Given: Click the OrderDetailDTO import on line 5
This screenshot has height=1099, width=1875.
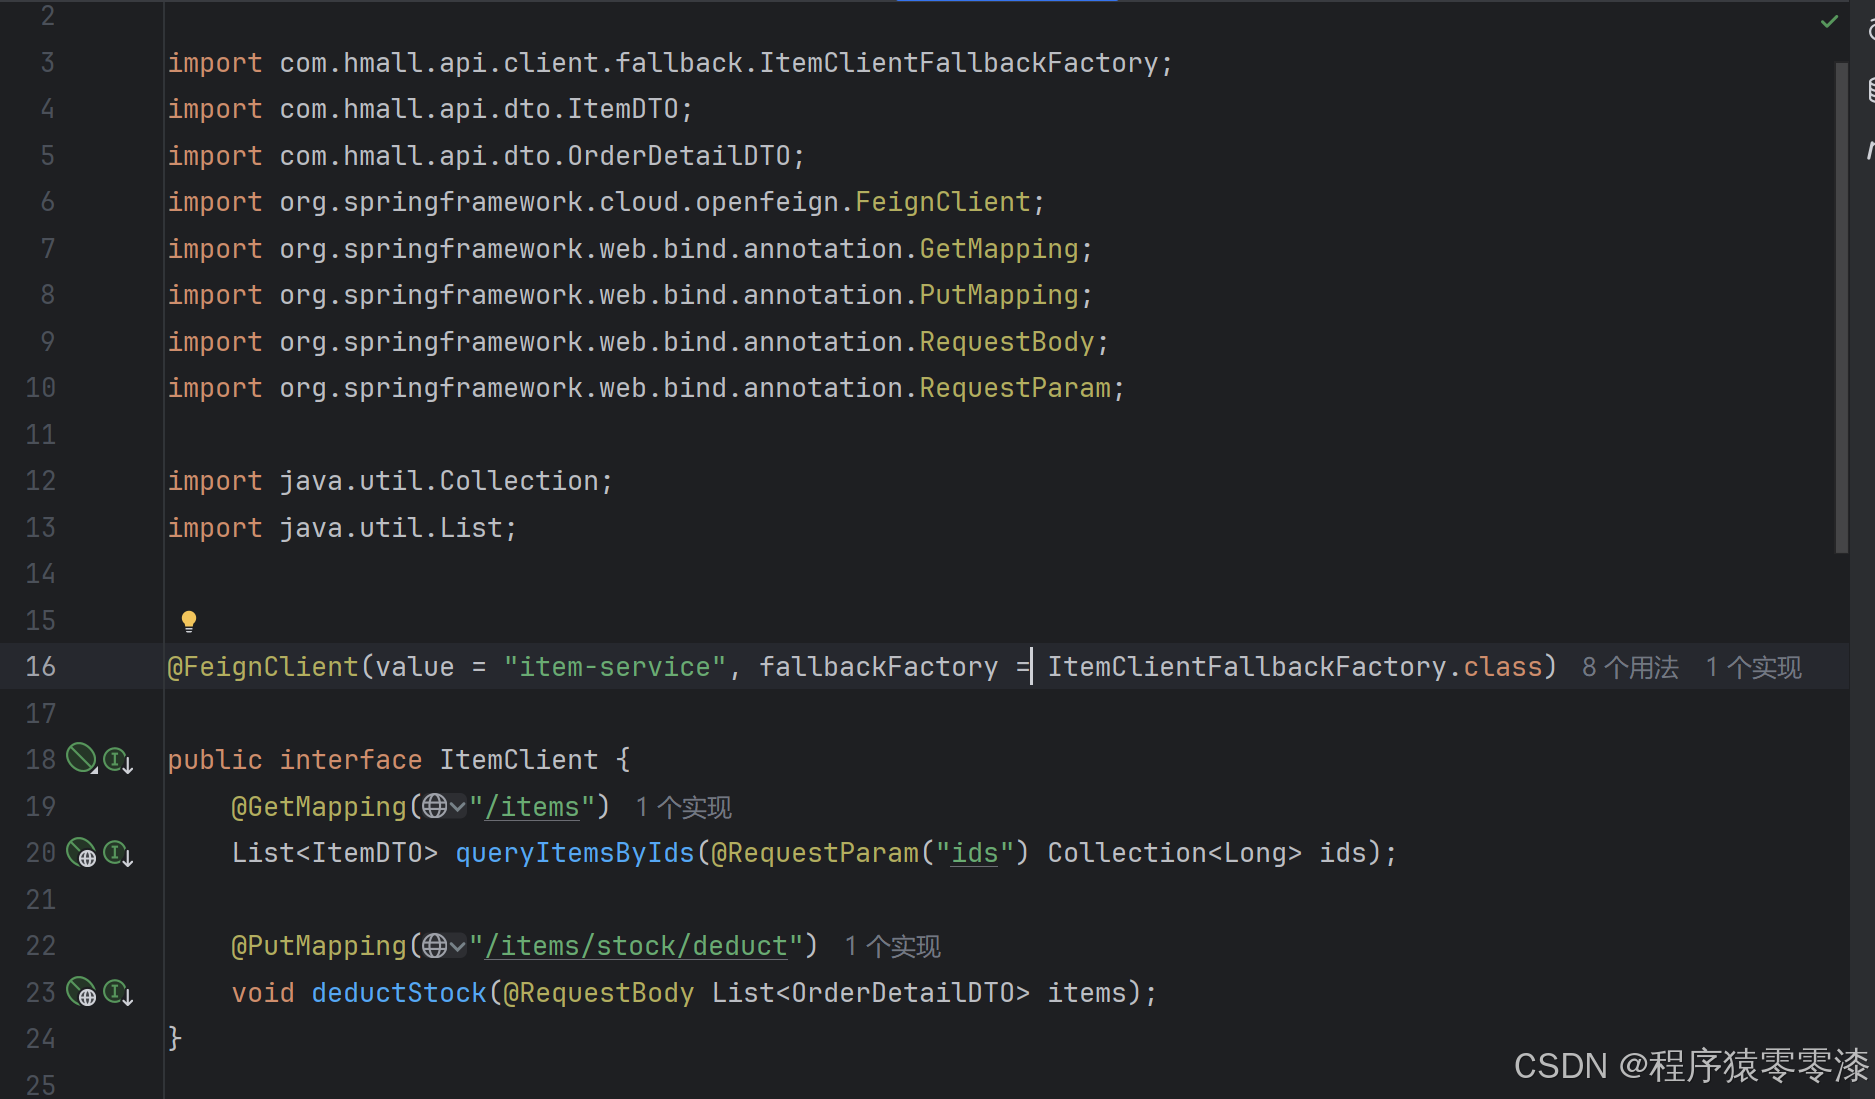Looking at the screenshot, I should pos(486,156).
